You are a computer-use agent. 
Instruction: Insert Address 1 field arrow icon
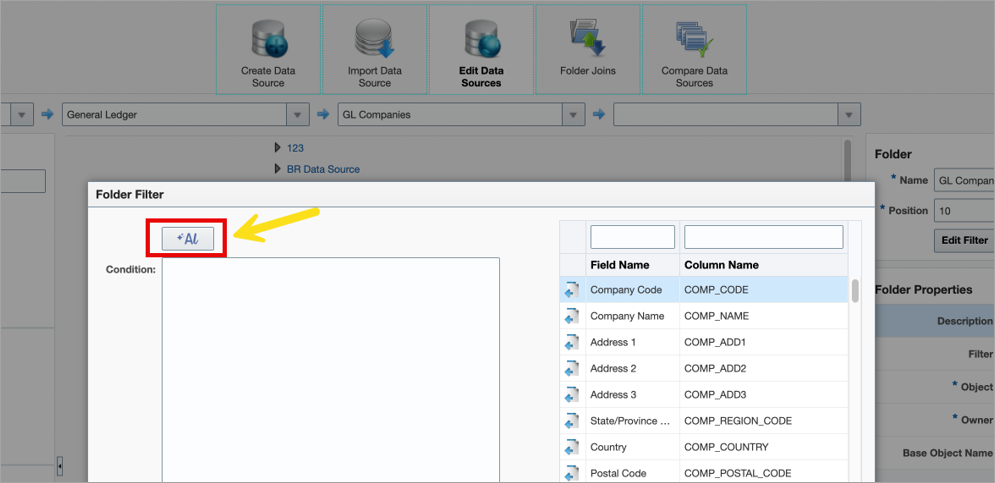[572, 343]
